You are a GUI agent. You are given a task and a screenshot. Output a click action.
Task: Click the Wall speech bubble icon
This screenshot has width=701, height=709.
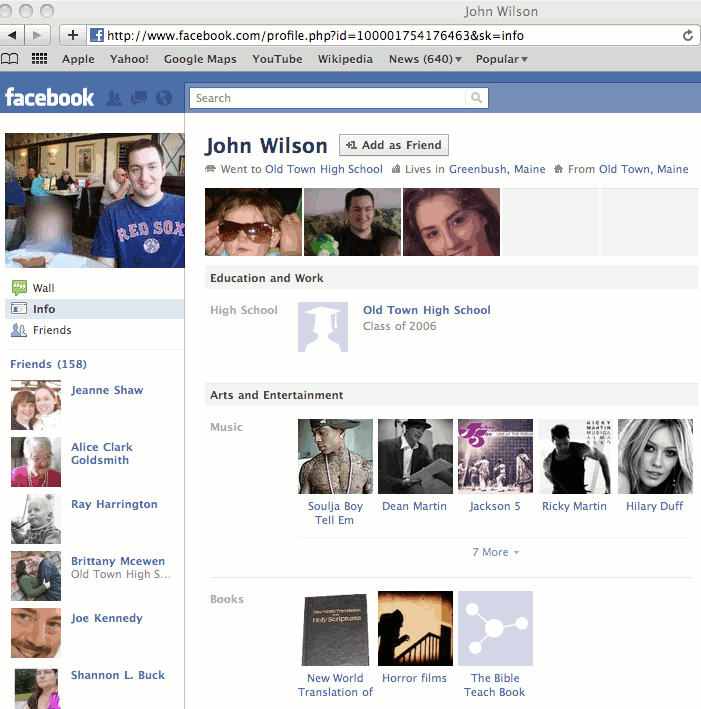click(x=19, y=288)
